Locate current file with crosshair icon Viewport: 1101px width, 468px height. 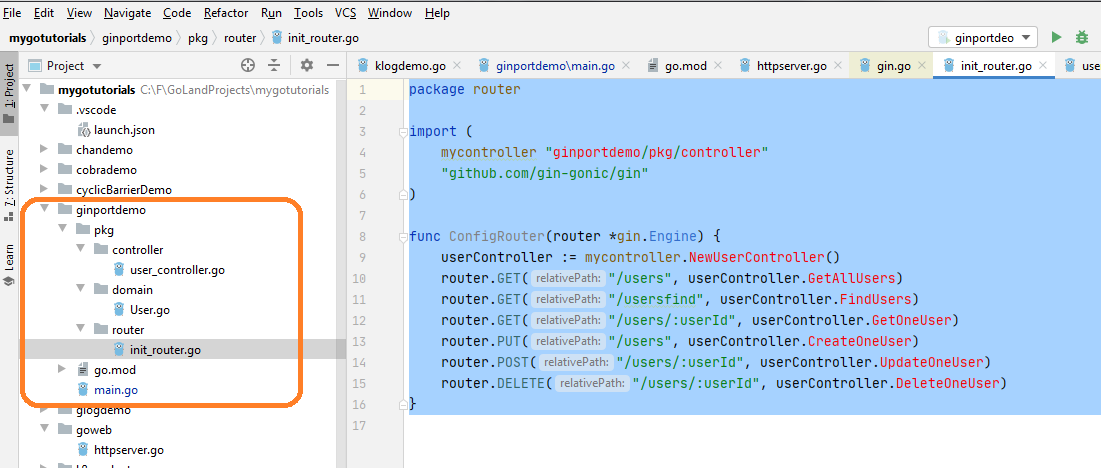(247, 66)
